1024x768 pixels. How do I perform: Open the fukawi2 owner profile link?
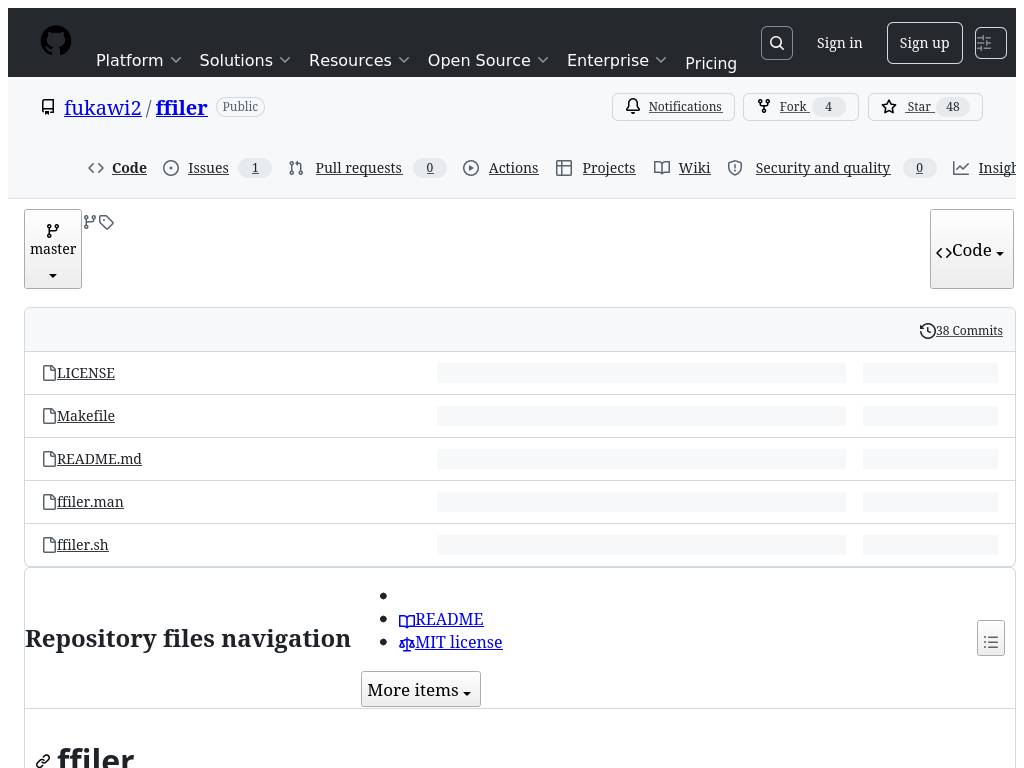pyautogui.click(x=103, y=107)
